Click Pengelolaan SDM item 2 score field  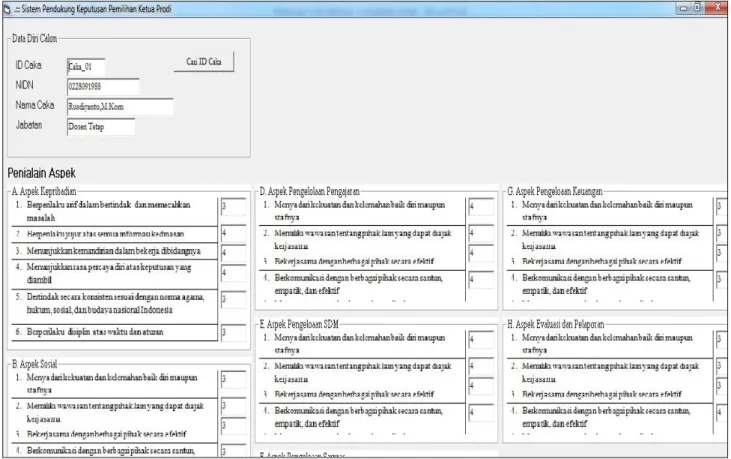tap(481, 366)
